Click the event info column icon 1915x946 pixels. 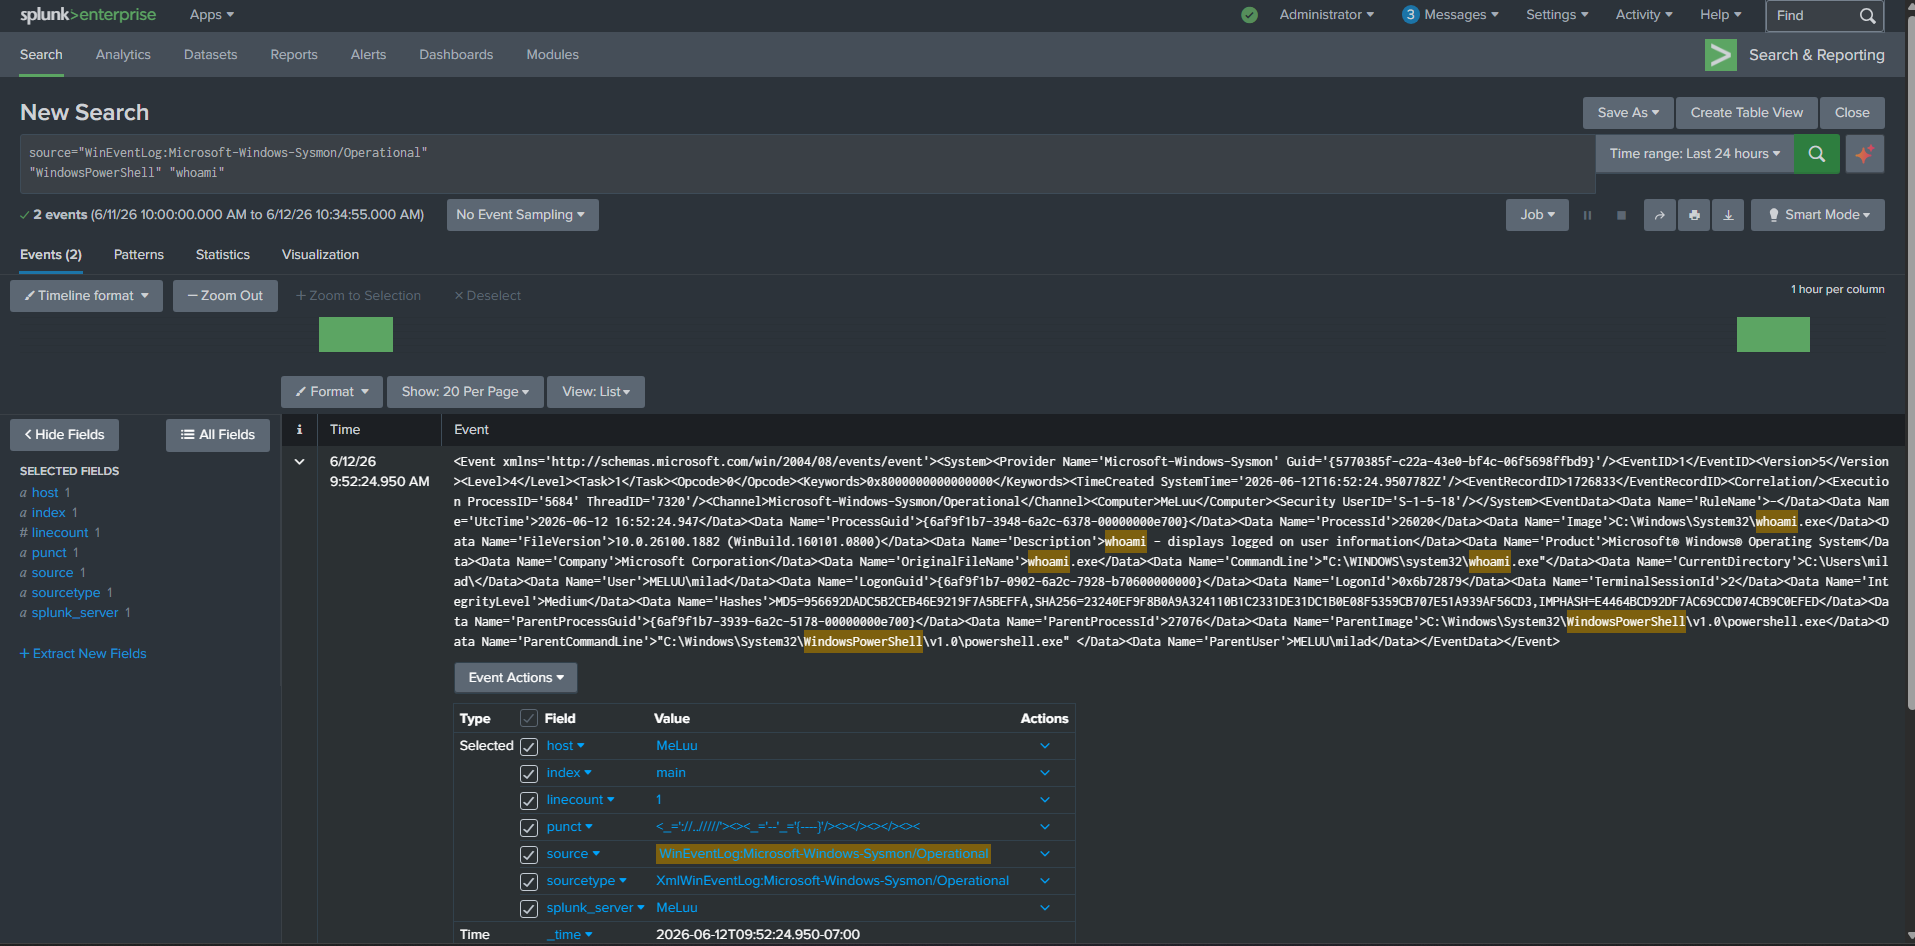coord(299,429)
